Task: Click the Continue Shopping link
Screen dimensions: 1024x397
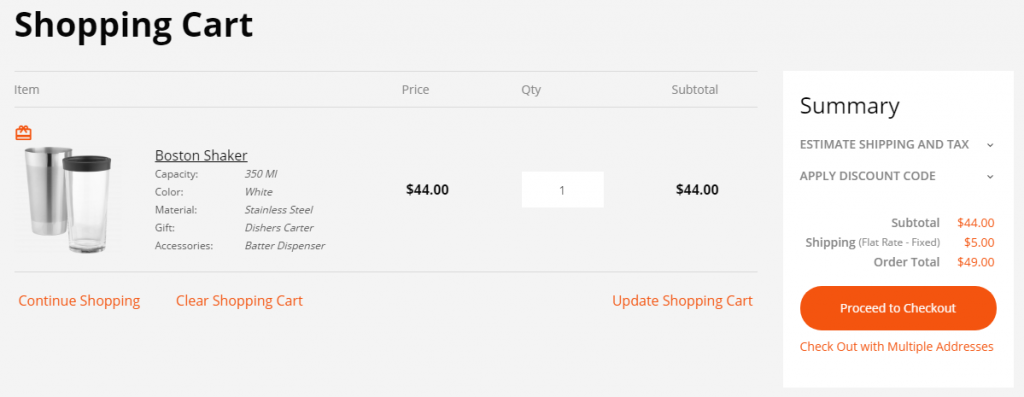Action: pyautogui.click(x=79, y=301)
